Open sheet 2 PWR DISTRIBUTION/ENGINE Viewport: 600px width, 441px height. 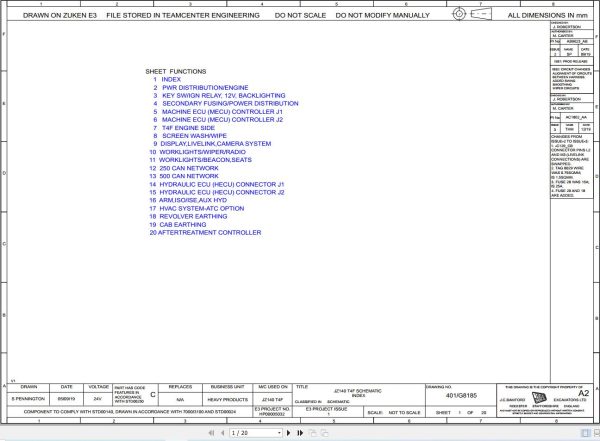point(201,88)
